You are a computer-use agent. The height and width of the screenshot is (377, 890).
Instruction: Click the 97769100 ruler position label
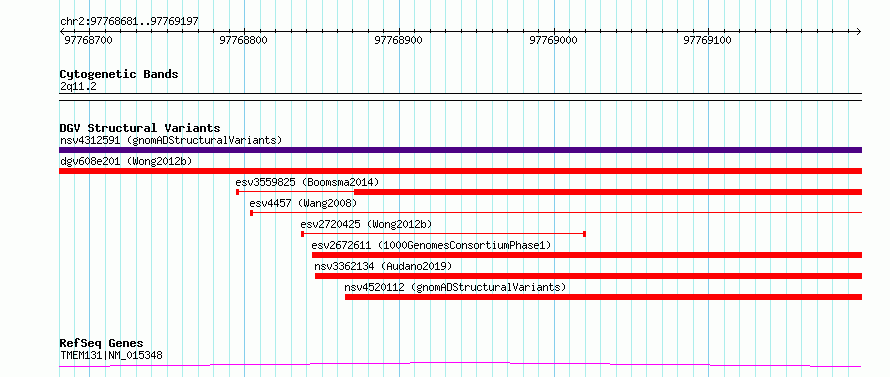pos(707,40)
